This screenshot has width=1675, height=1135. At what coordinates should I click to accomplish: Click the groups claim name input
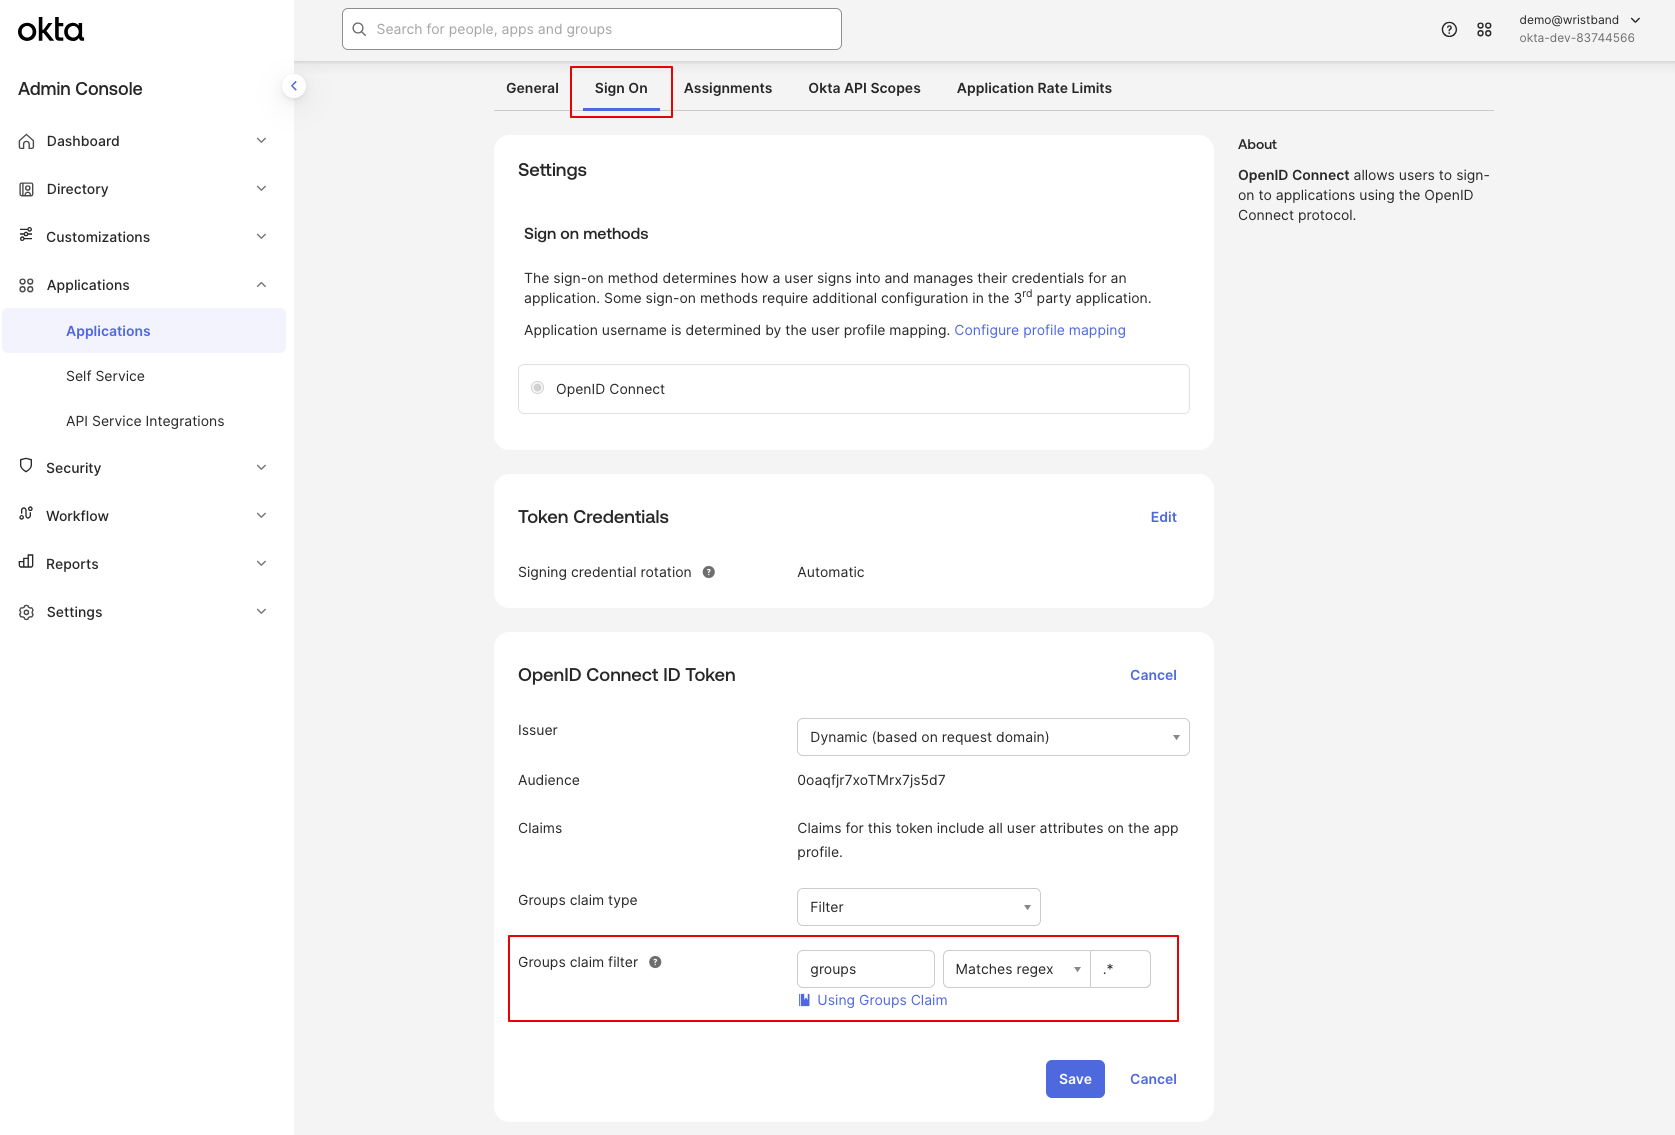click(x=866, y=969)
